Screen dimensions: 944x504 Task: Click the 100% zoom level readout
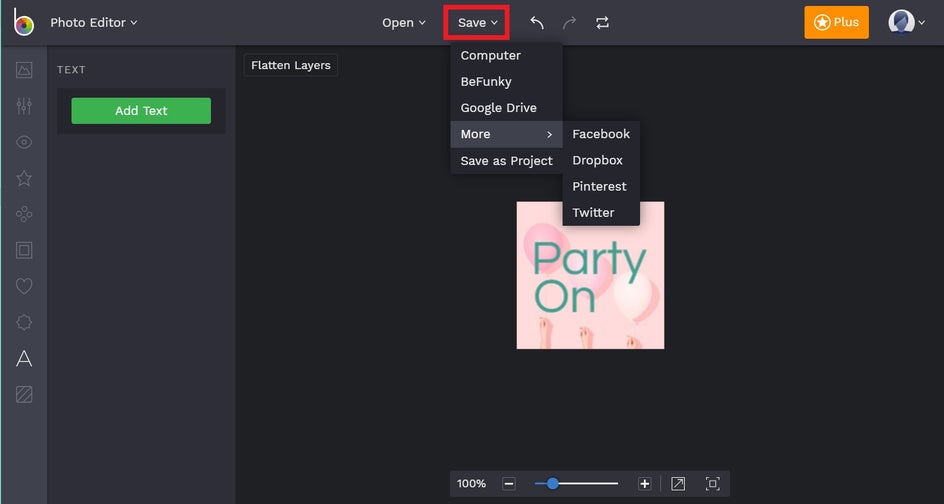pos(471,484)
